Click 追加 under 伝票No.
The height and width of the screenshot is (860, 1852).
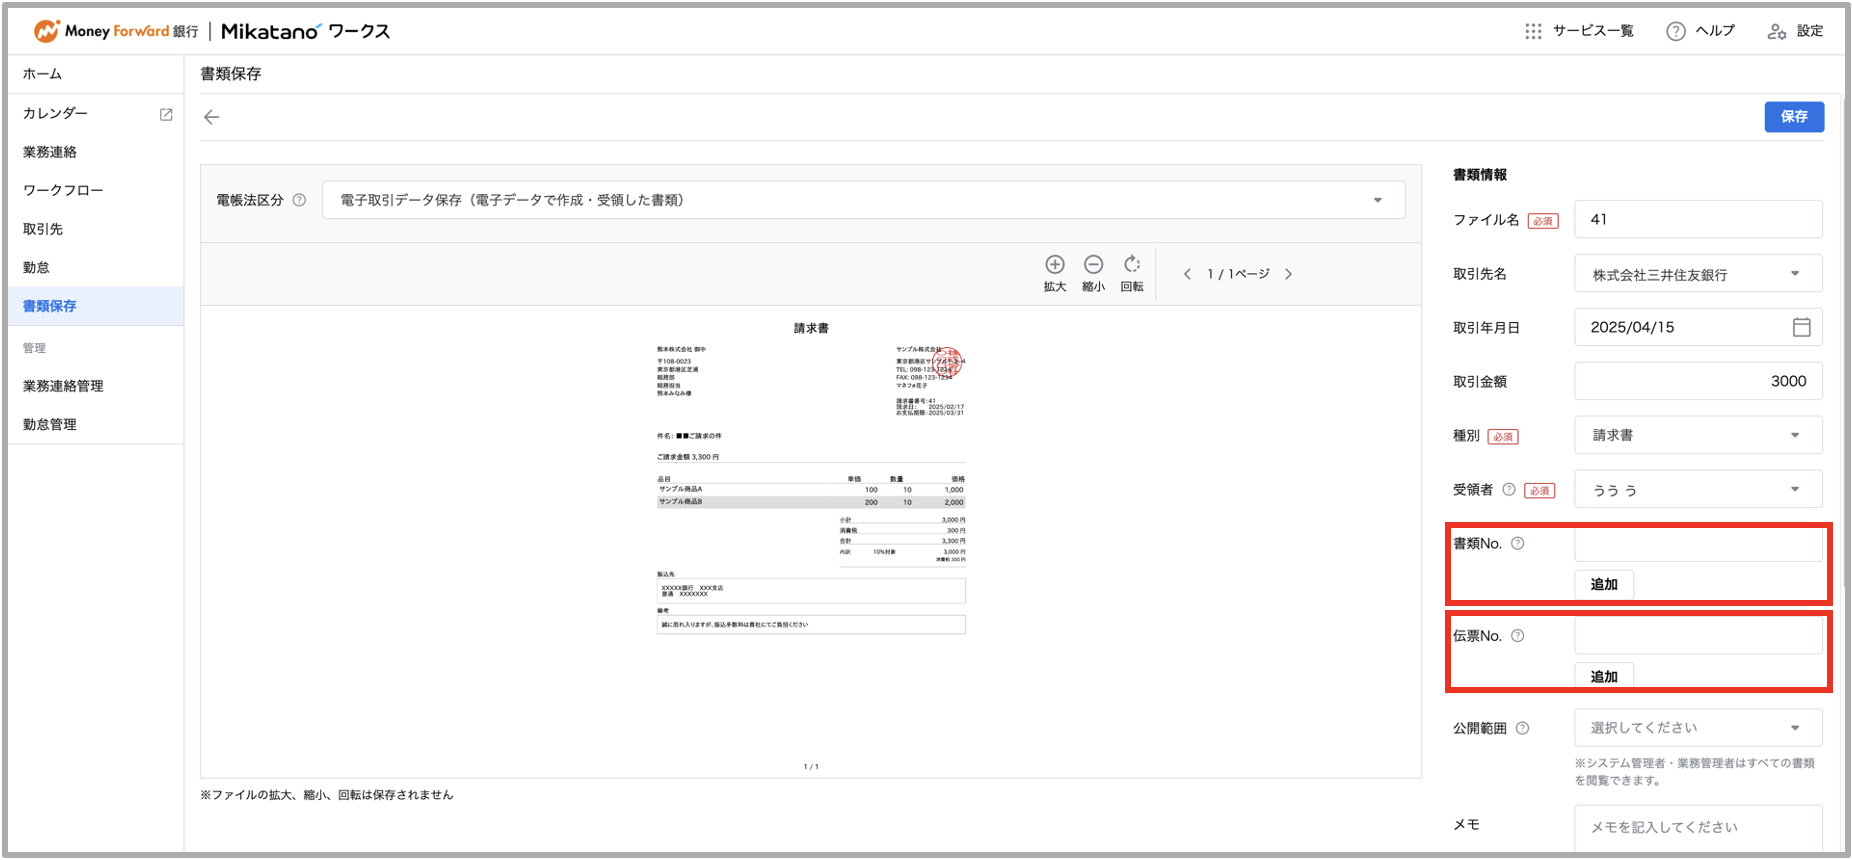pyautogui.click(x=1604, y=676)
